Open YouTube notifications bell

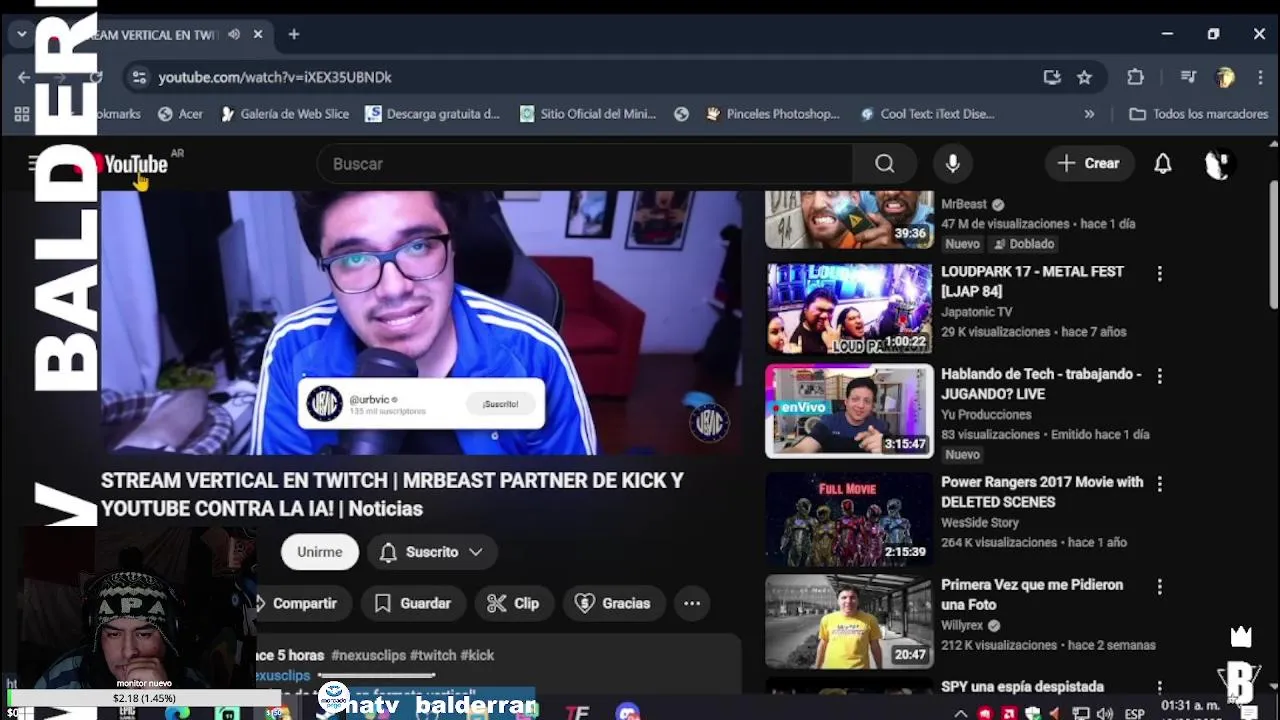tap(1162, 163)
